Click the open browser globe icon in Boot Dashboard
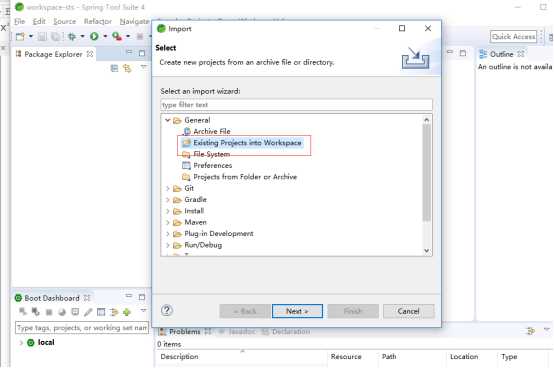The image size is (554, 368). (62, 312)
